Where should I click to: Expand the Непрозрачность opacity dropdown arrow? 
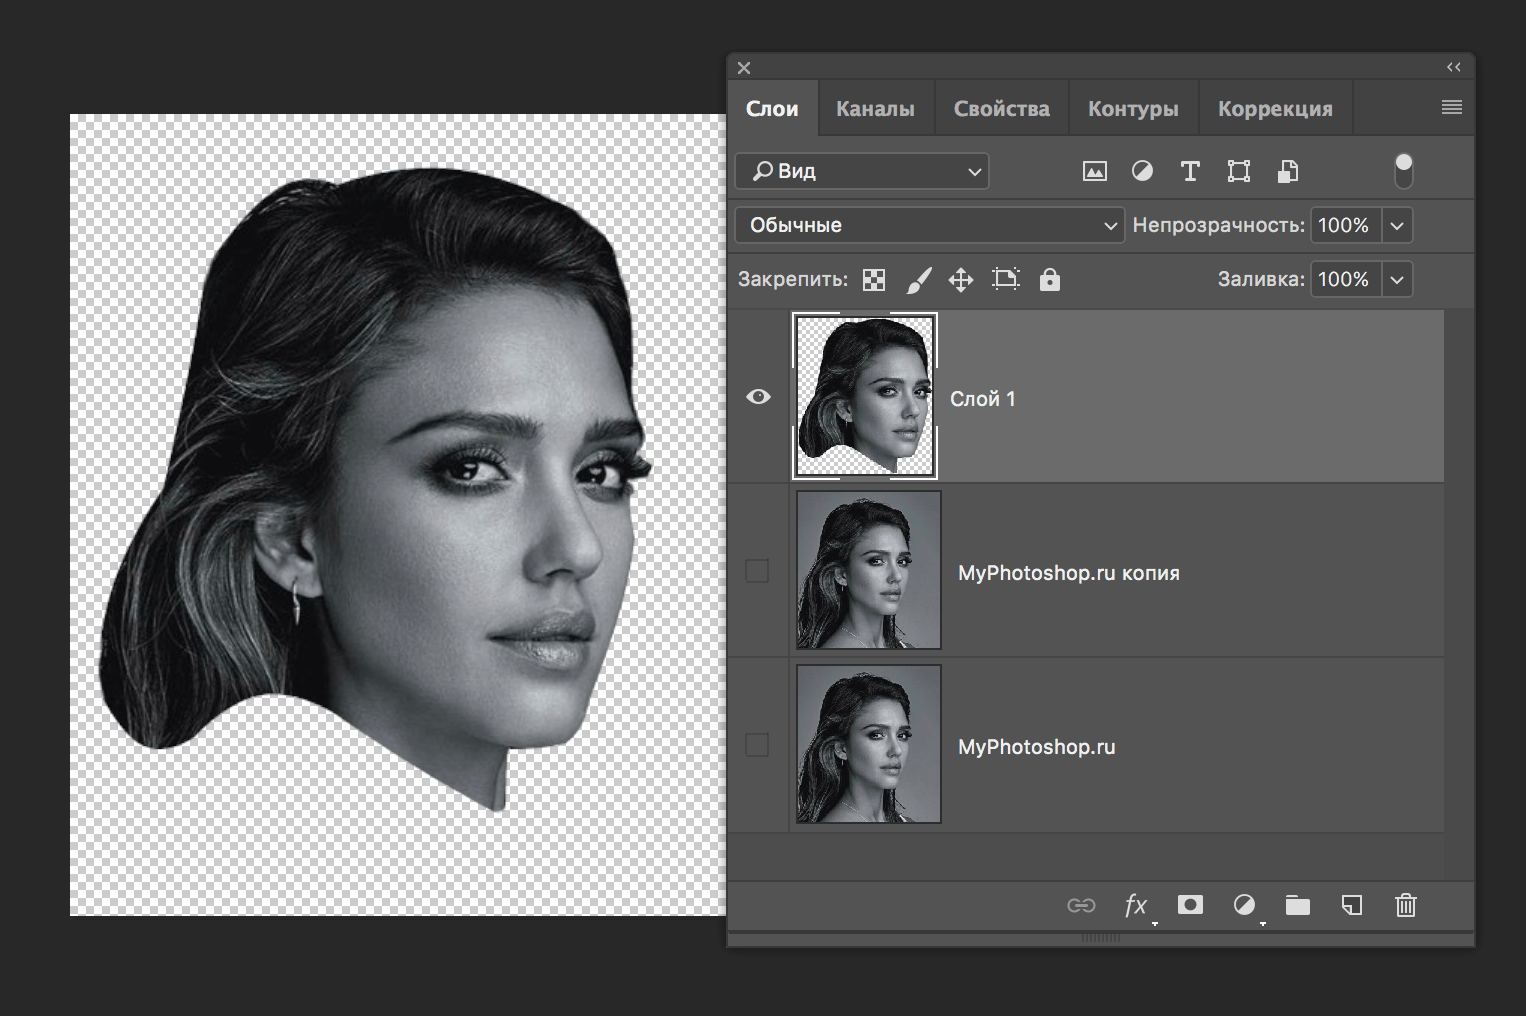click(x=1397, y=225)
